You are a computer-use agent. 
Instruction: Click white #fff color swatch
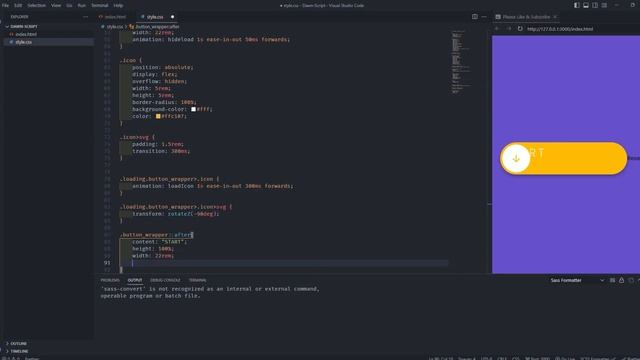pos(193,109)
